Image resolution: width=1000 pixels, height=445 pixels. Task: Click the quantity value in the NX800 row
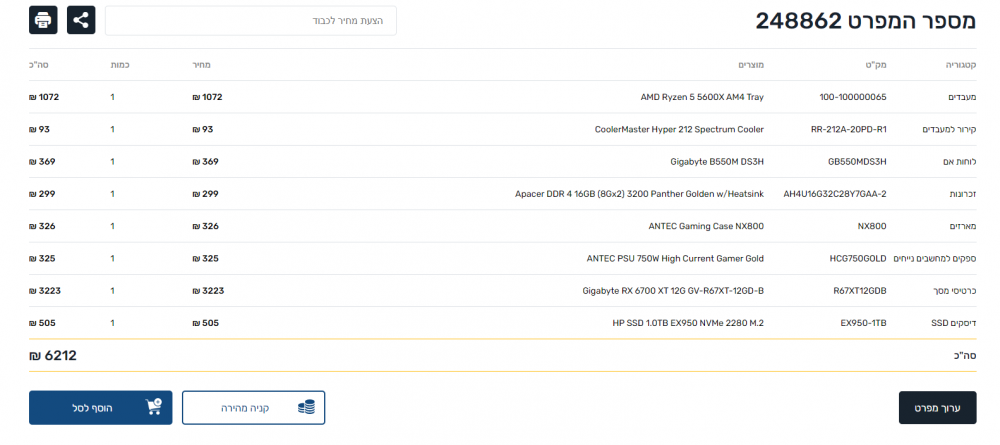click(x=113, y=226)
